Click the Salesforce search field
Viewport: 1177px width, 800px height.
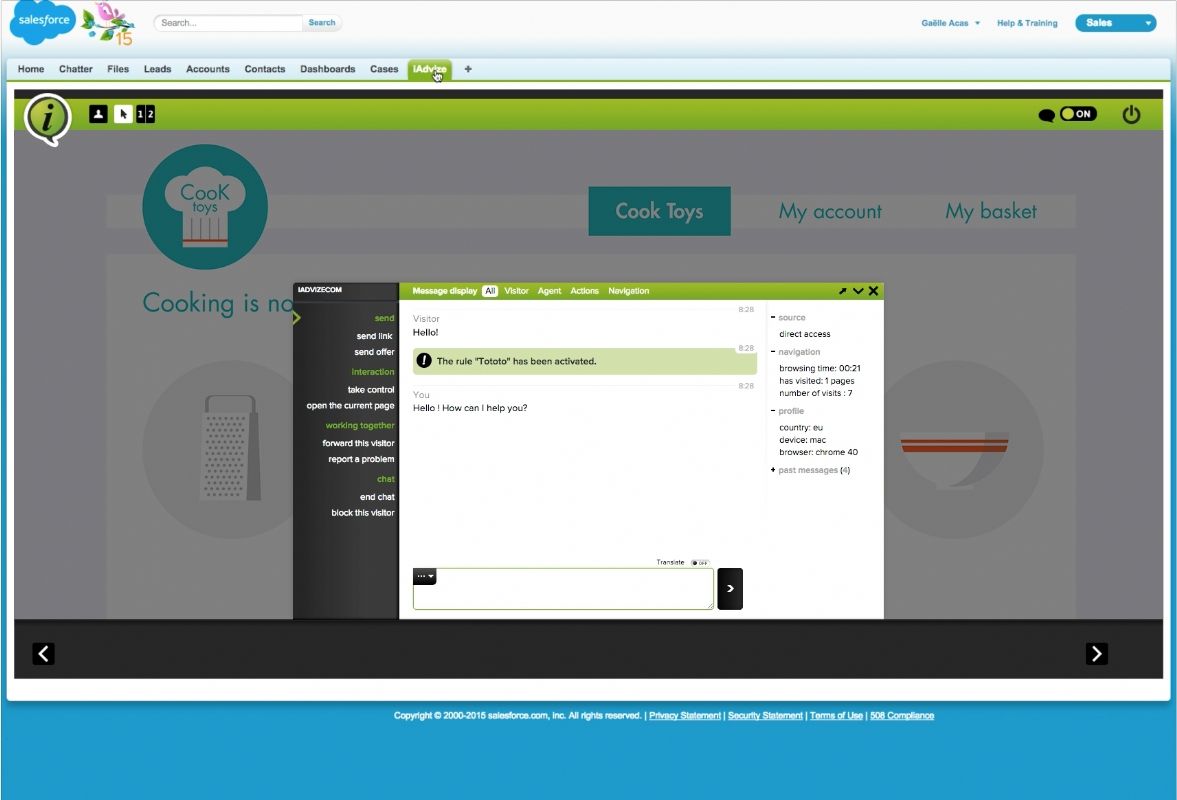(228, 23)
